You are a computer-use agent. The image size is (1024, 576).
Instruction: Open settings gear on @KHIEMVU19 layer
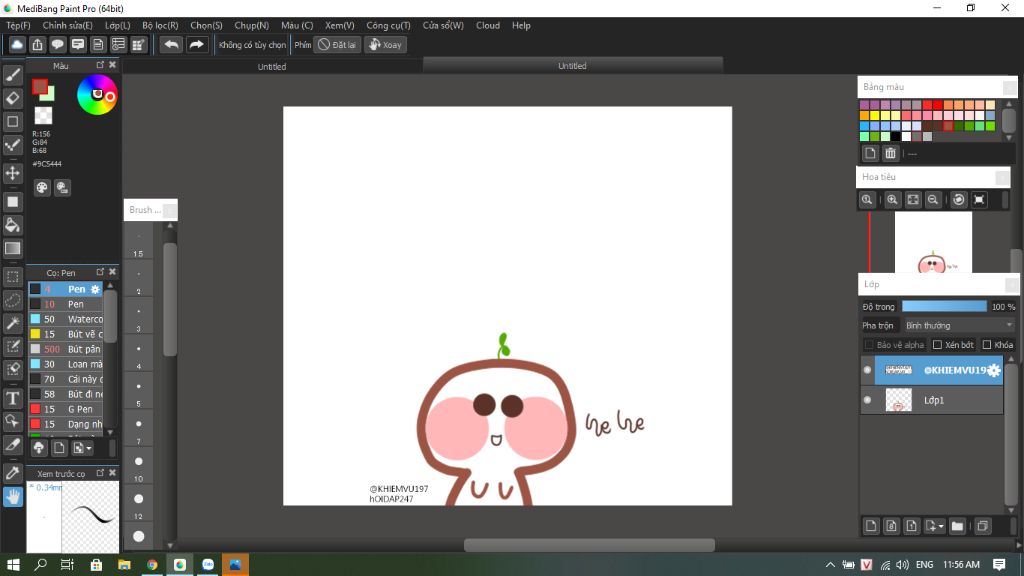click(x=993, y=370)
